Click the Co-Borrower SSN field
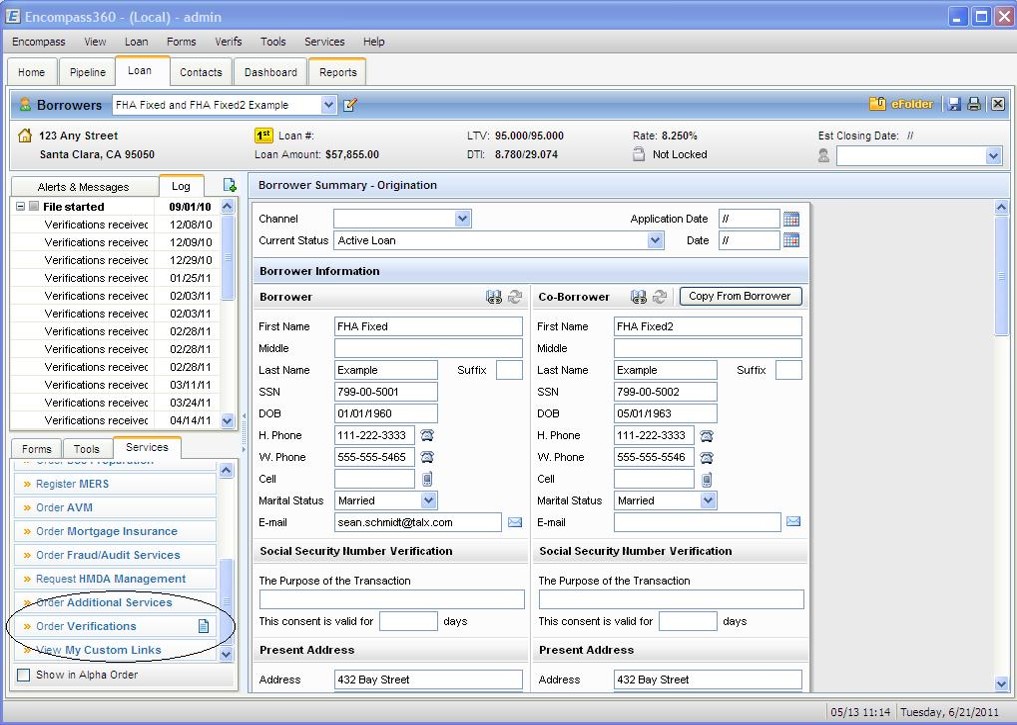The width and height of the screenshot is (1017, 725). (665, 392)
